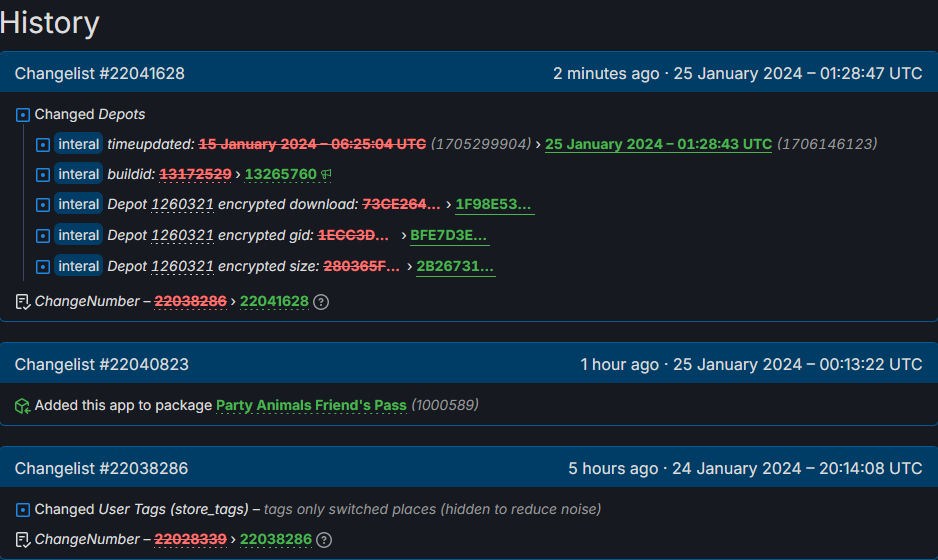Click the megaphone icon beside buildid 13265760
This screenshot has width=938, height=560.
click(326, 174)
